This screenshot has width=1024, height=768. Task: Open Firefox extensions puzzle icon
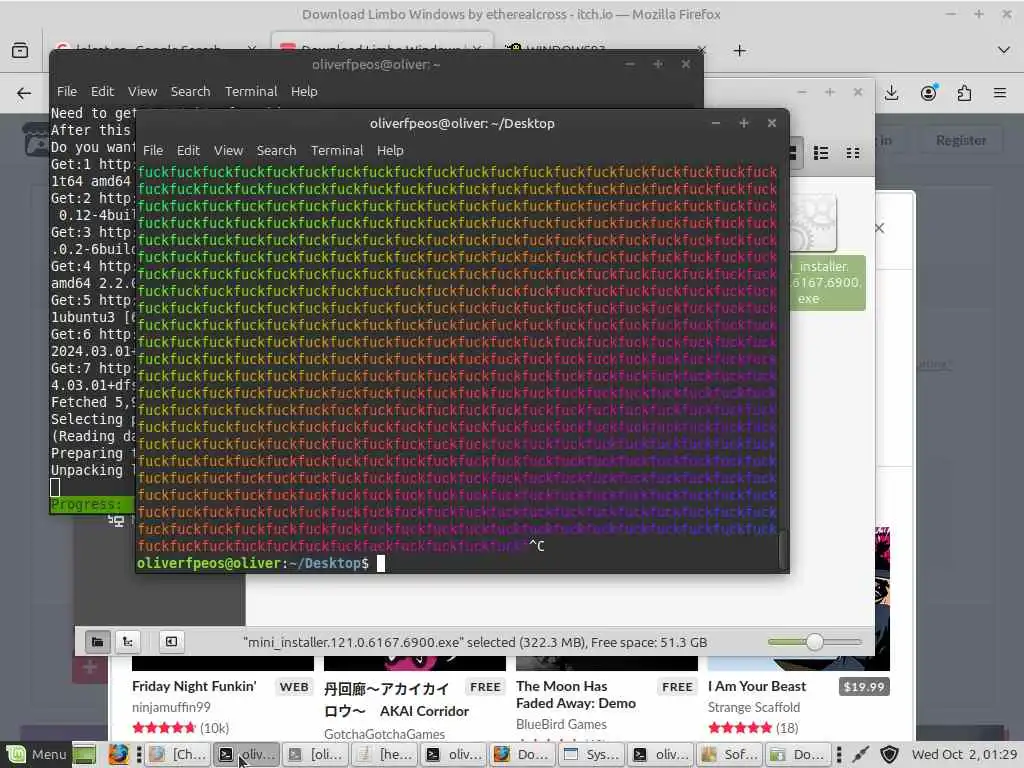click(x=964, y=93)
